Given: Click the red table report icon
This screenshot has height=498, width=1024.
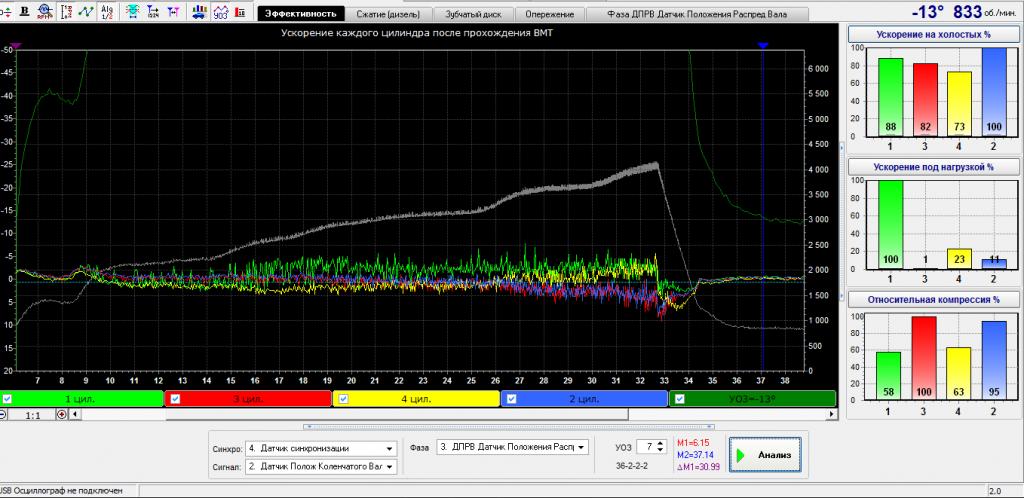Looking at the screenshot, I should coord(241,11).
